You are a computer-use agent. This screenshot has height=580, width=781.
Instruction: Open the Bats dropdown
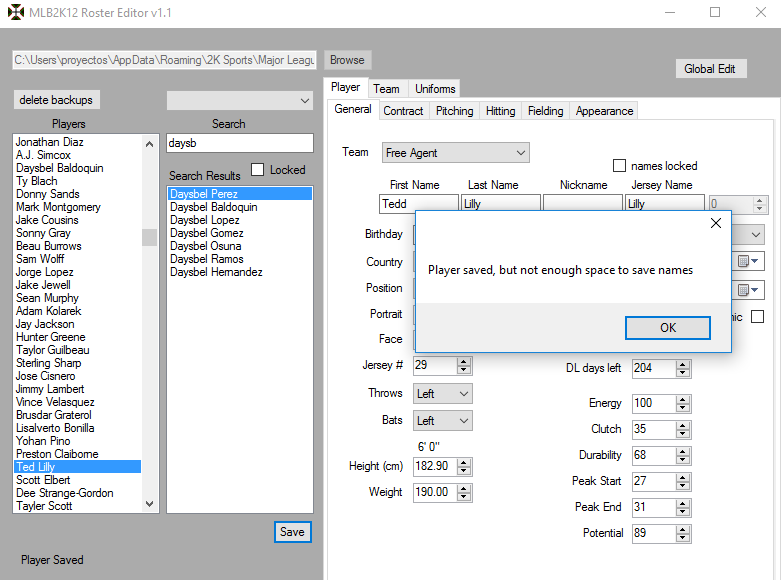[442, 421]
